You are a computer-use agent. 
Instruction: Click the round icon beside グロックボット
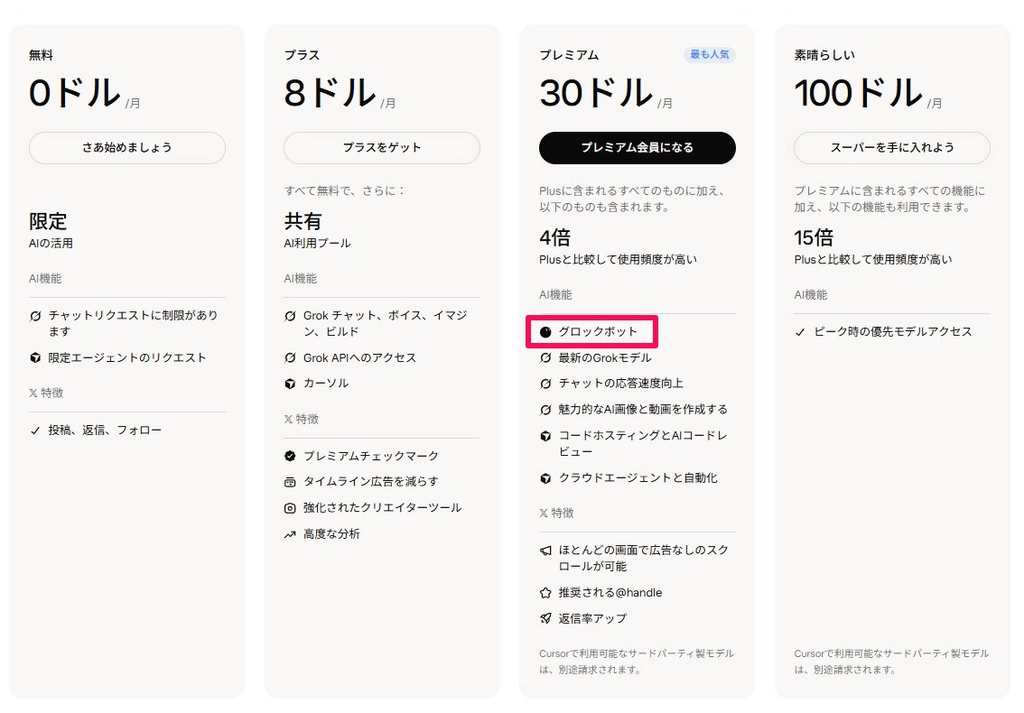[x=545, y=332]
